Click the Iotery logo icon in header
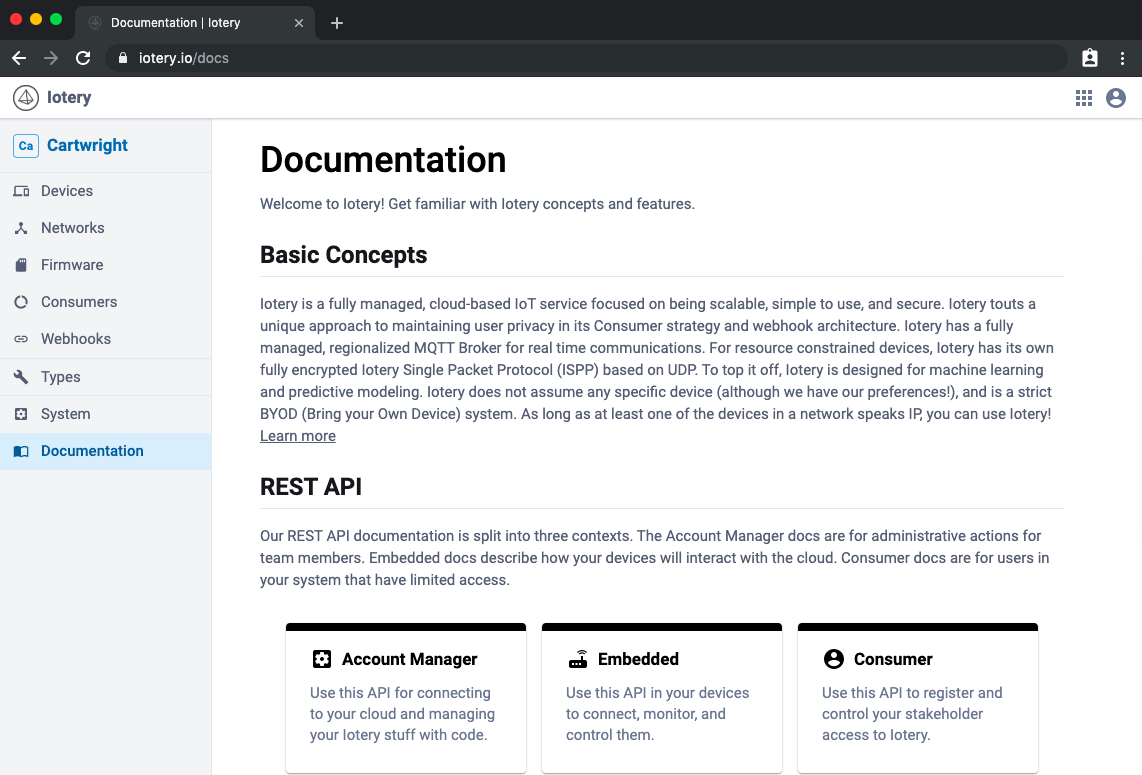This screenshot has height=775, width=1142. pyautogui.click(x=25, y=98)
